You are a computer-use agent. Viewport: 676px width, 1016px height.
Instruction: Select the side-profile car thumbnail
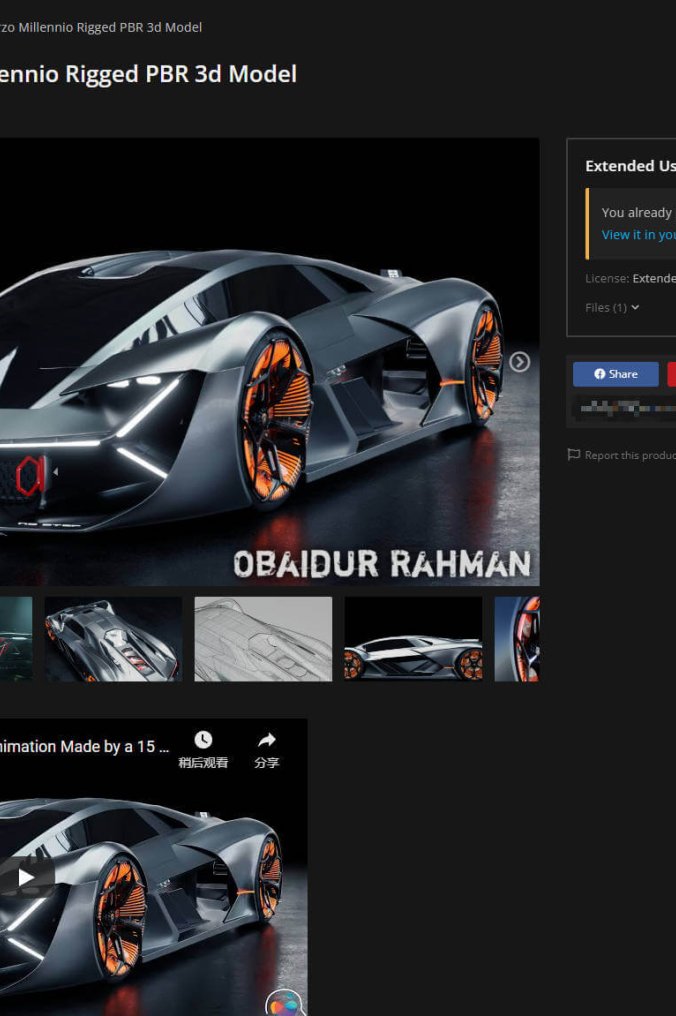click(413, 639)
